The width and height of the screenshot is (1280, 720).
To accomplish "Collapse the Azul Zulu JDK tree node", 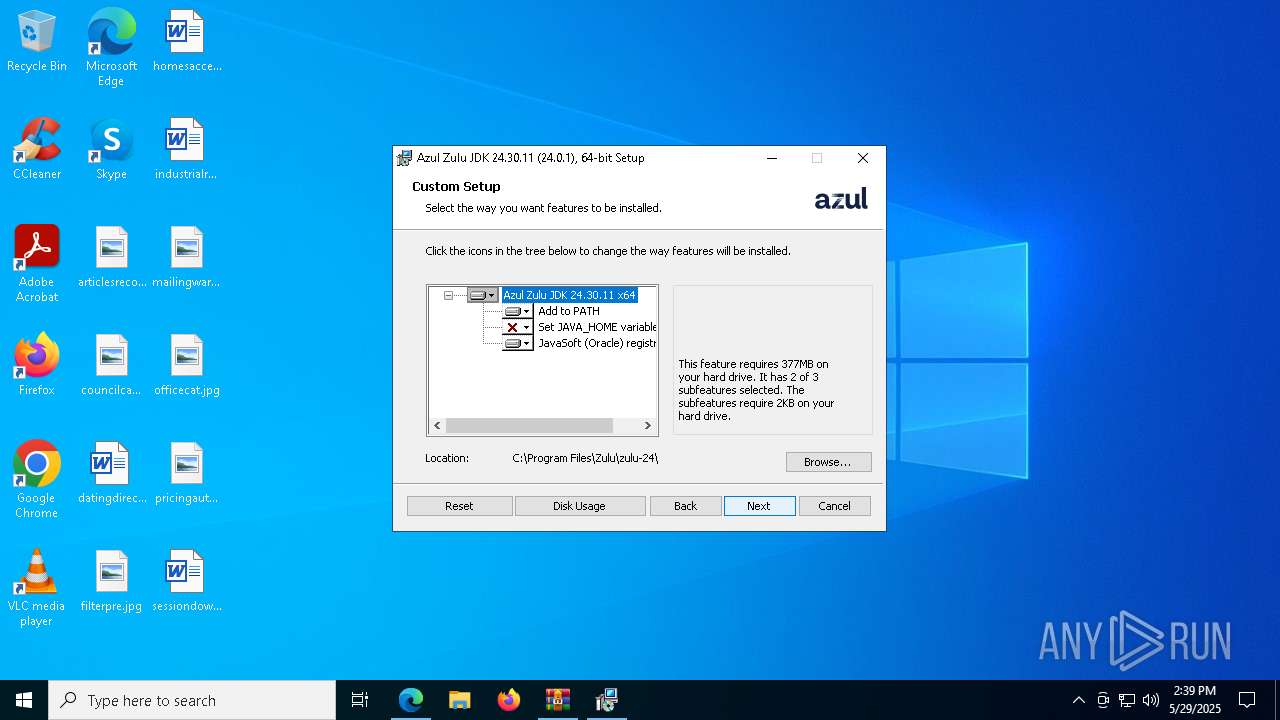I will point(448,295).
